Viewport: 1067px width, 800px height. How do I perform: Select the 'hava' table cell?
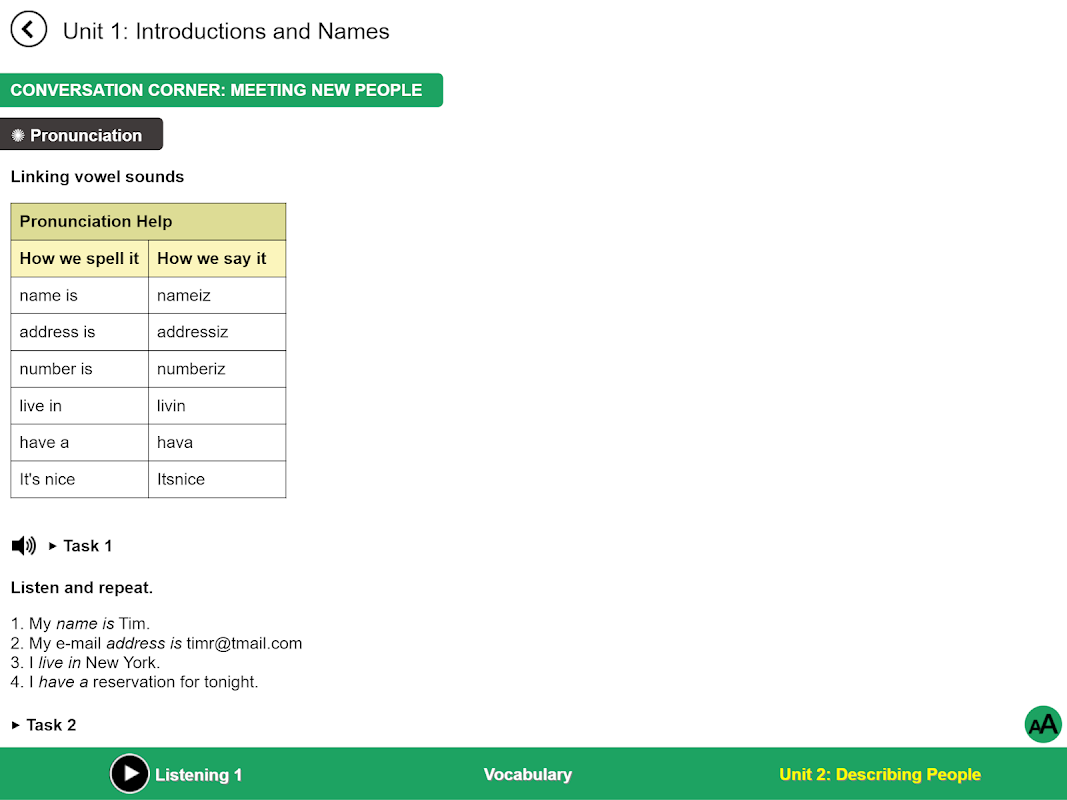click(217, 442)
